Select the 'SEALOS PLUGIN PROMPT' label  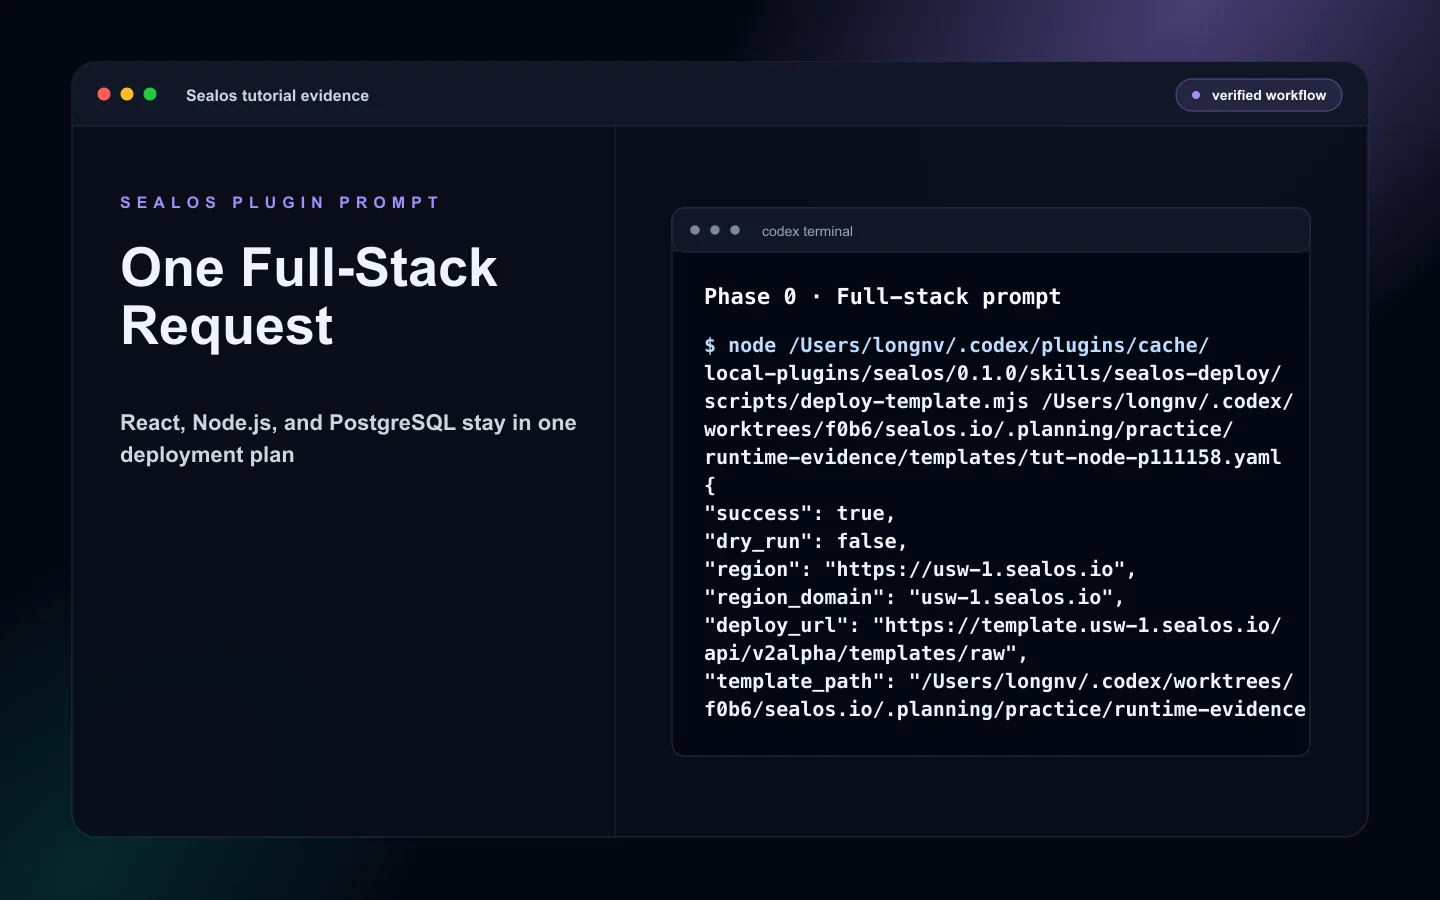click(x=280, y=202)
